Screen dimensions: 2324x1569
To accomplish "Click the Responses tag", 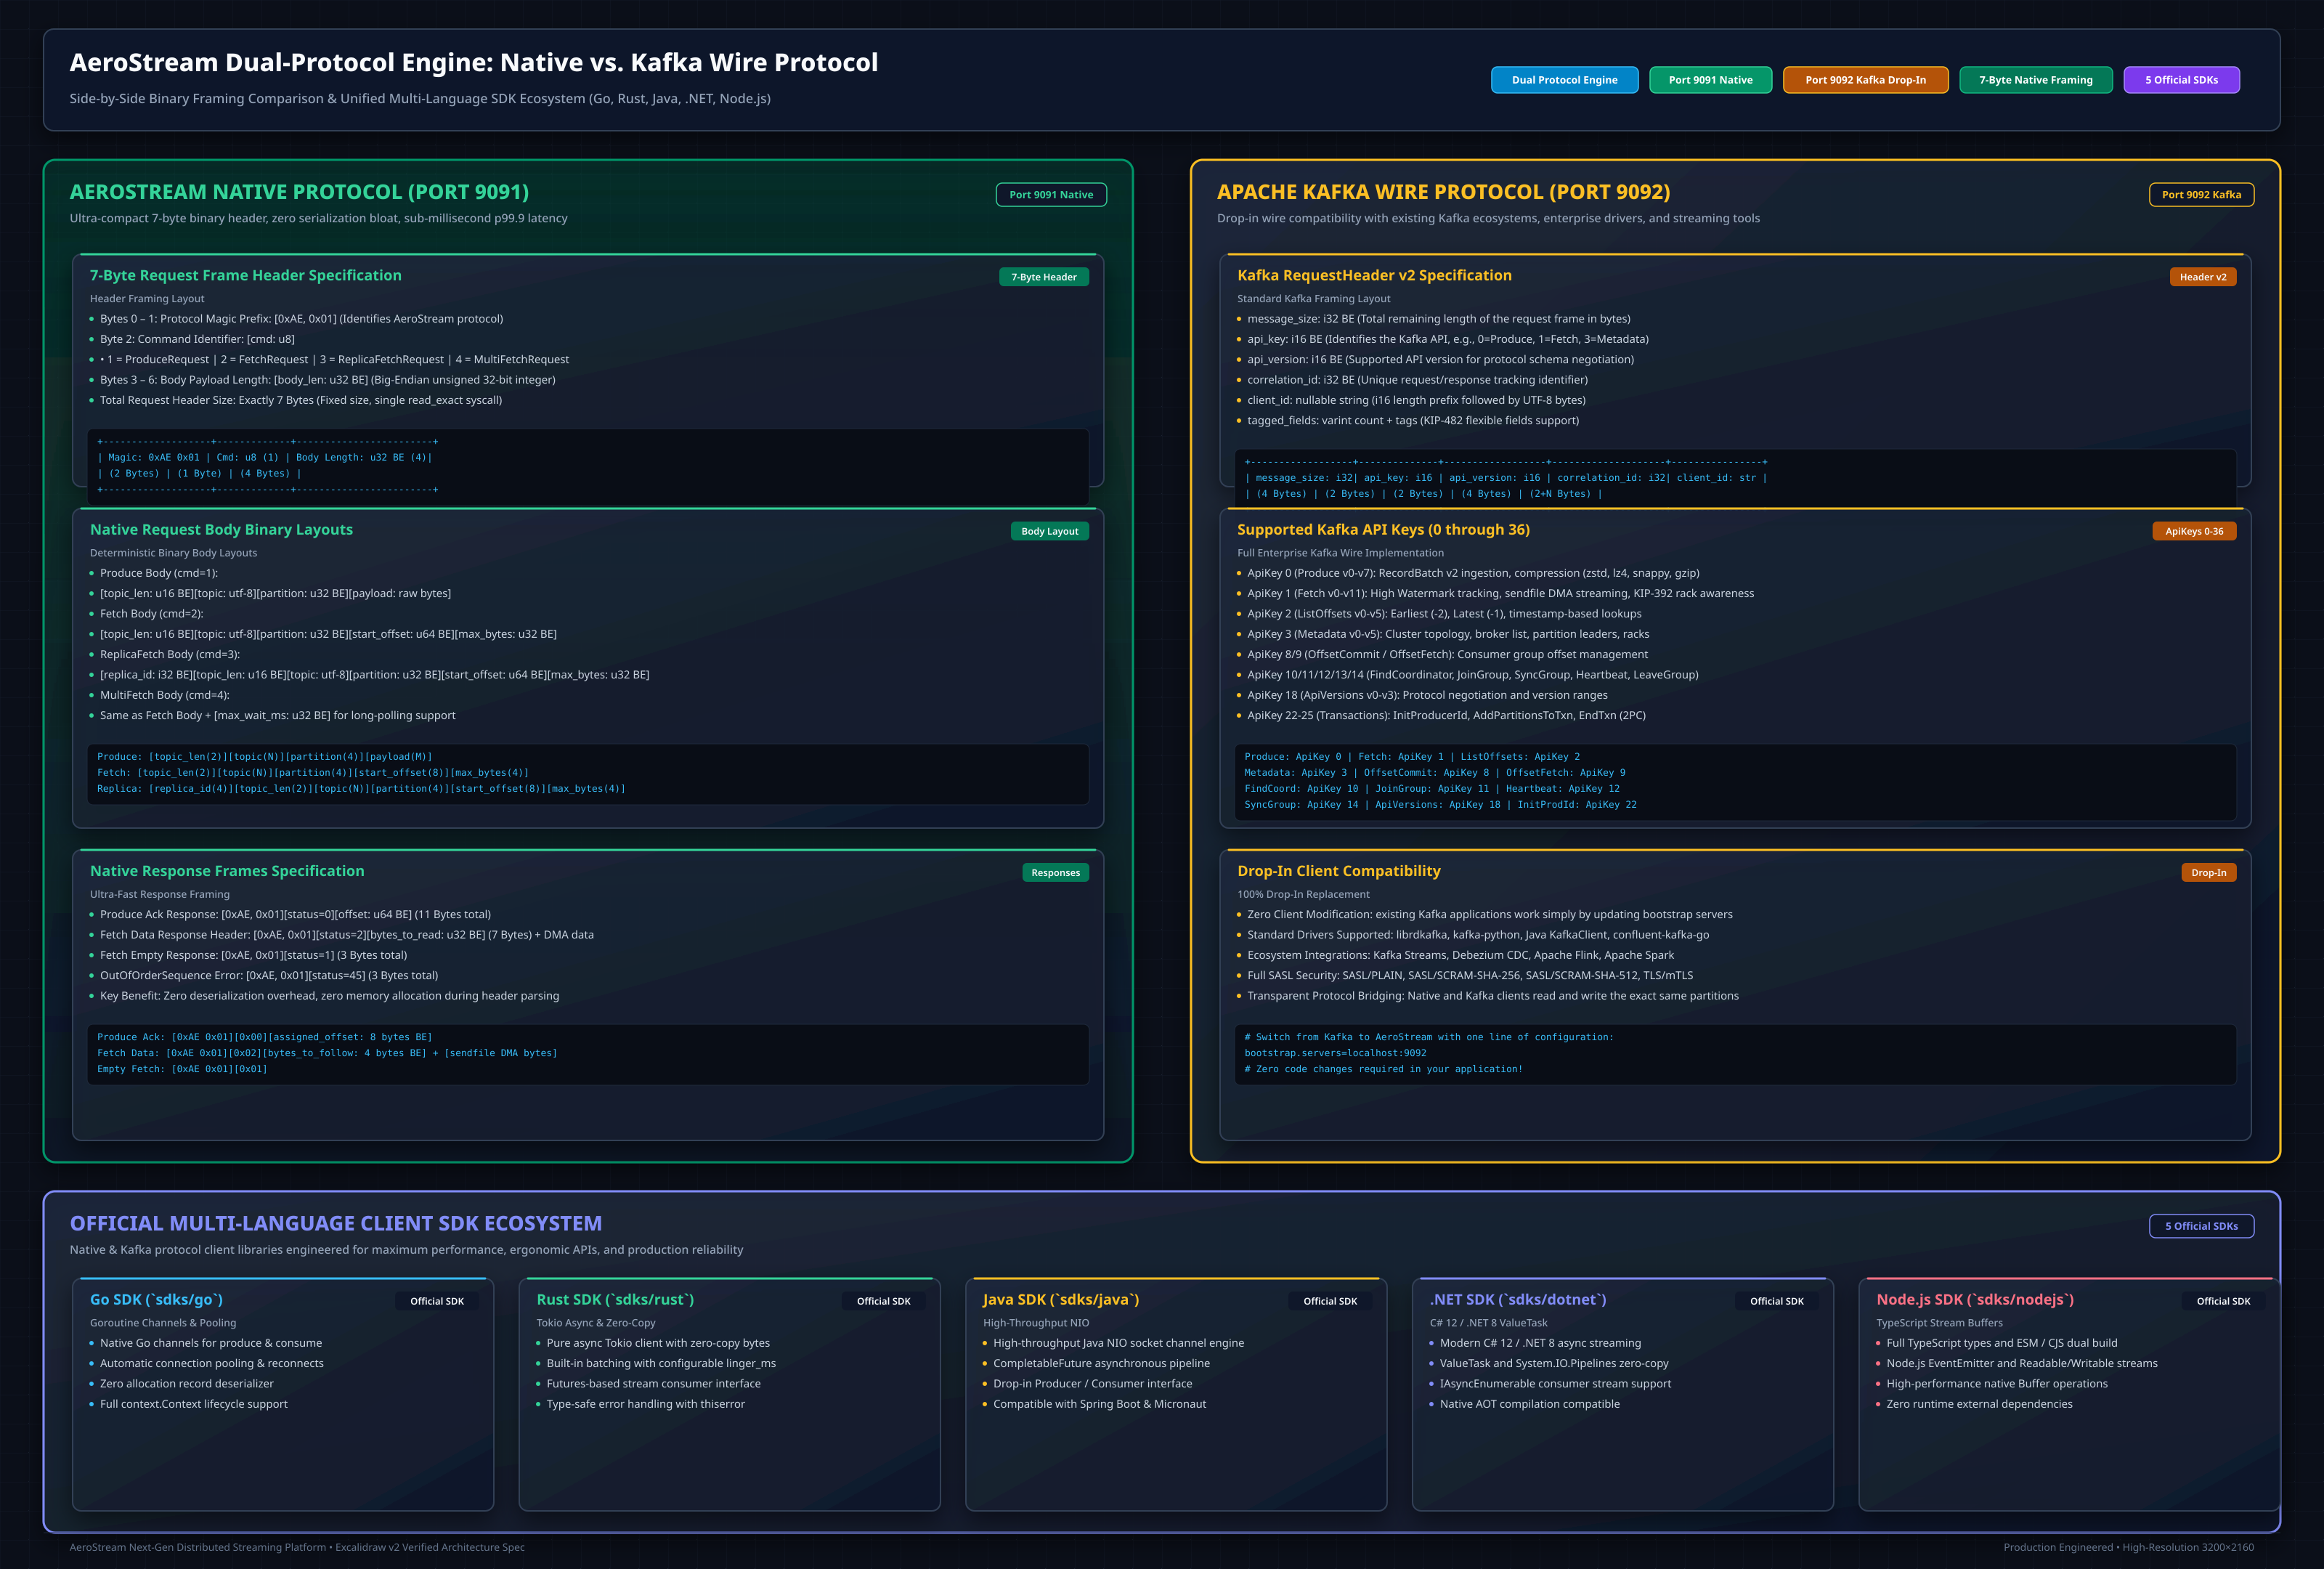I will 1055,873.
